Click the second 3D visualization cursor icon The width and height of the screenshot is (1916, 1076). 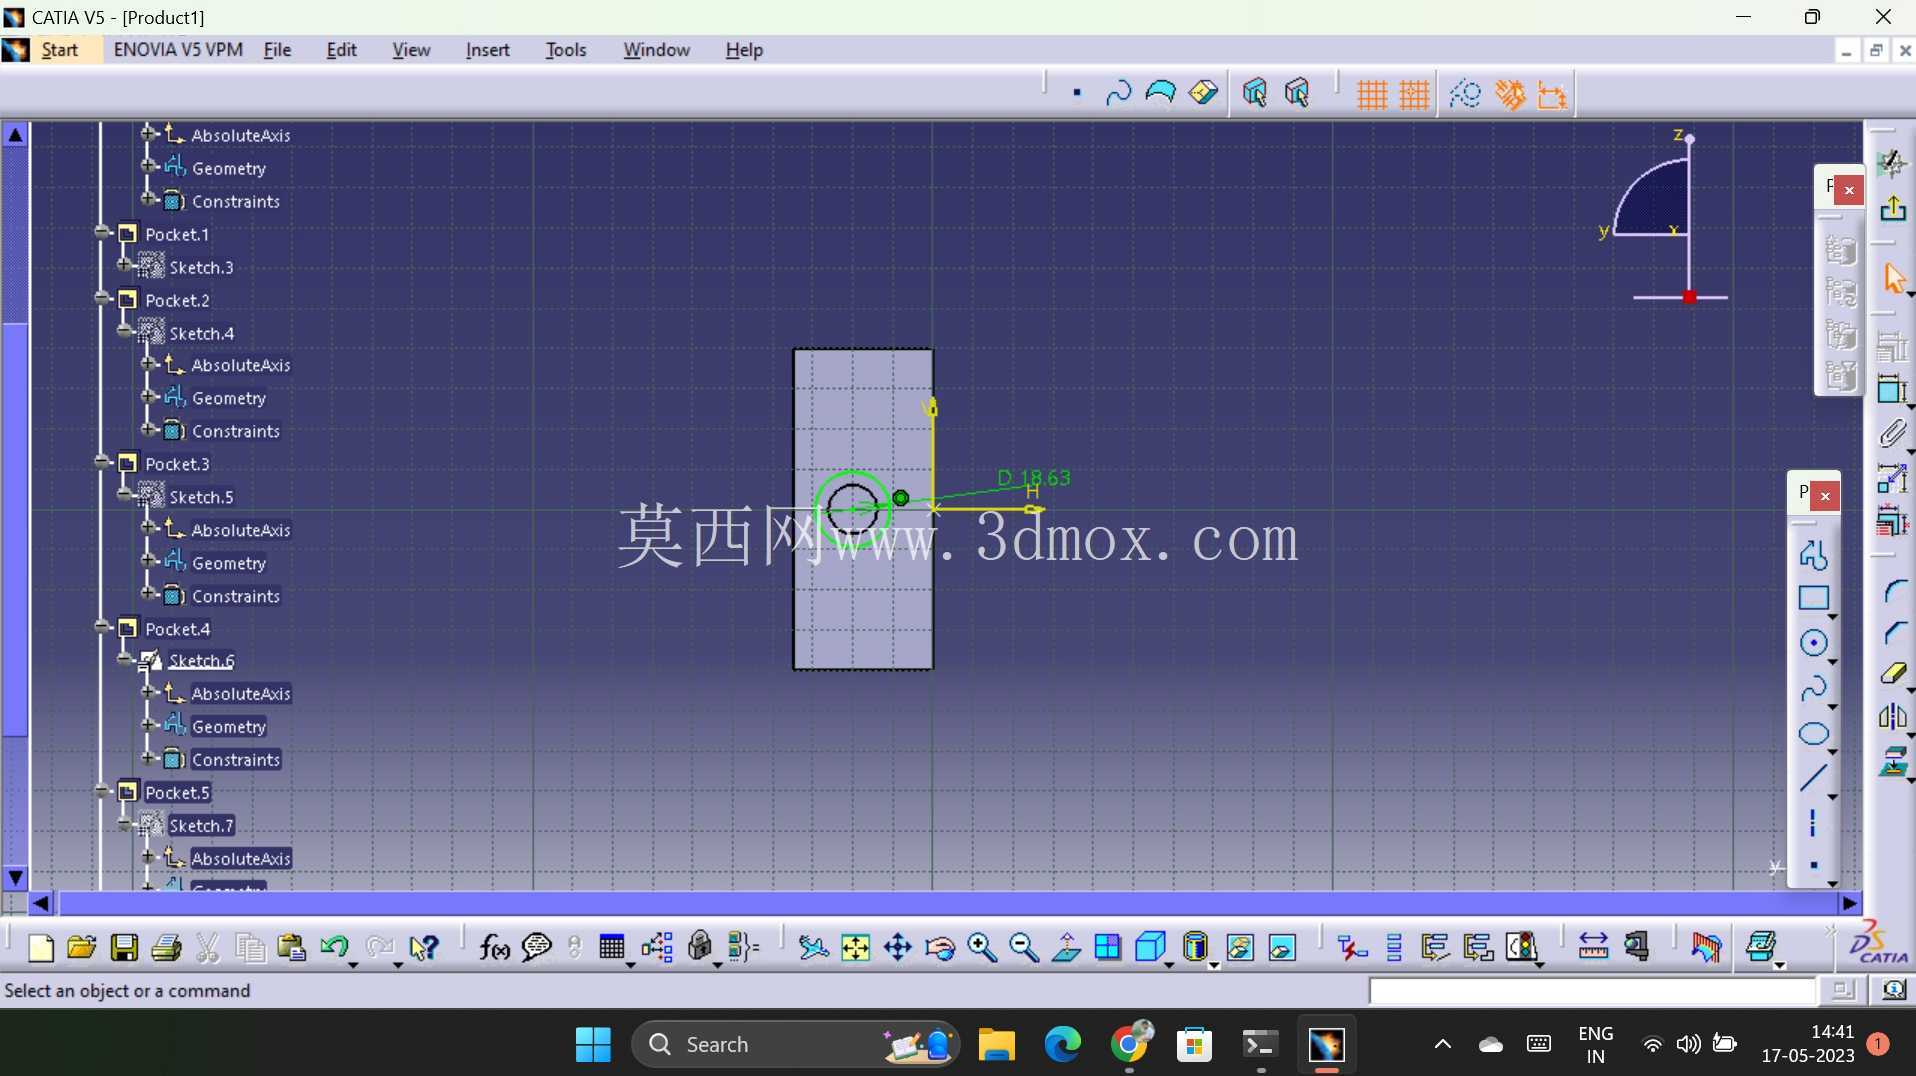pyautogui.click(x=1297, y=94)
